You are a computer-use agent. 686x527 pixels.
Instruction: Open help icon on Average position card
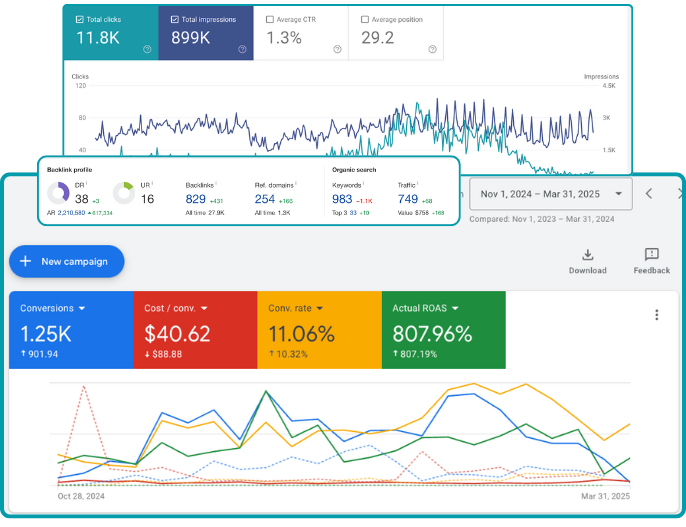(x=433, y=49)
